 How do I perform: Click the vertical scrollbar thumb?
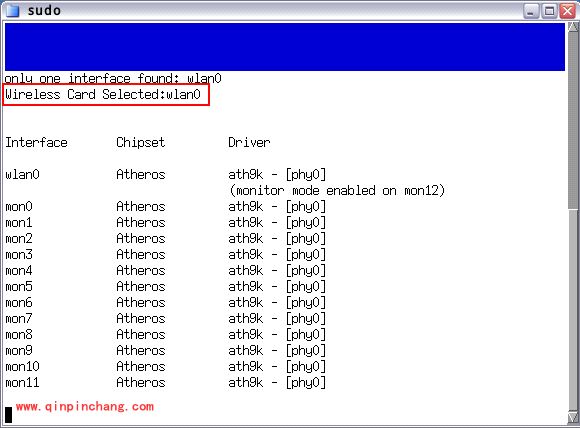(573, 121)
